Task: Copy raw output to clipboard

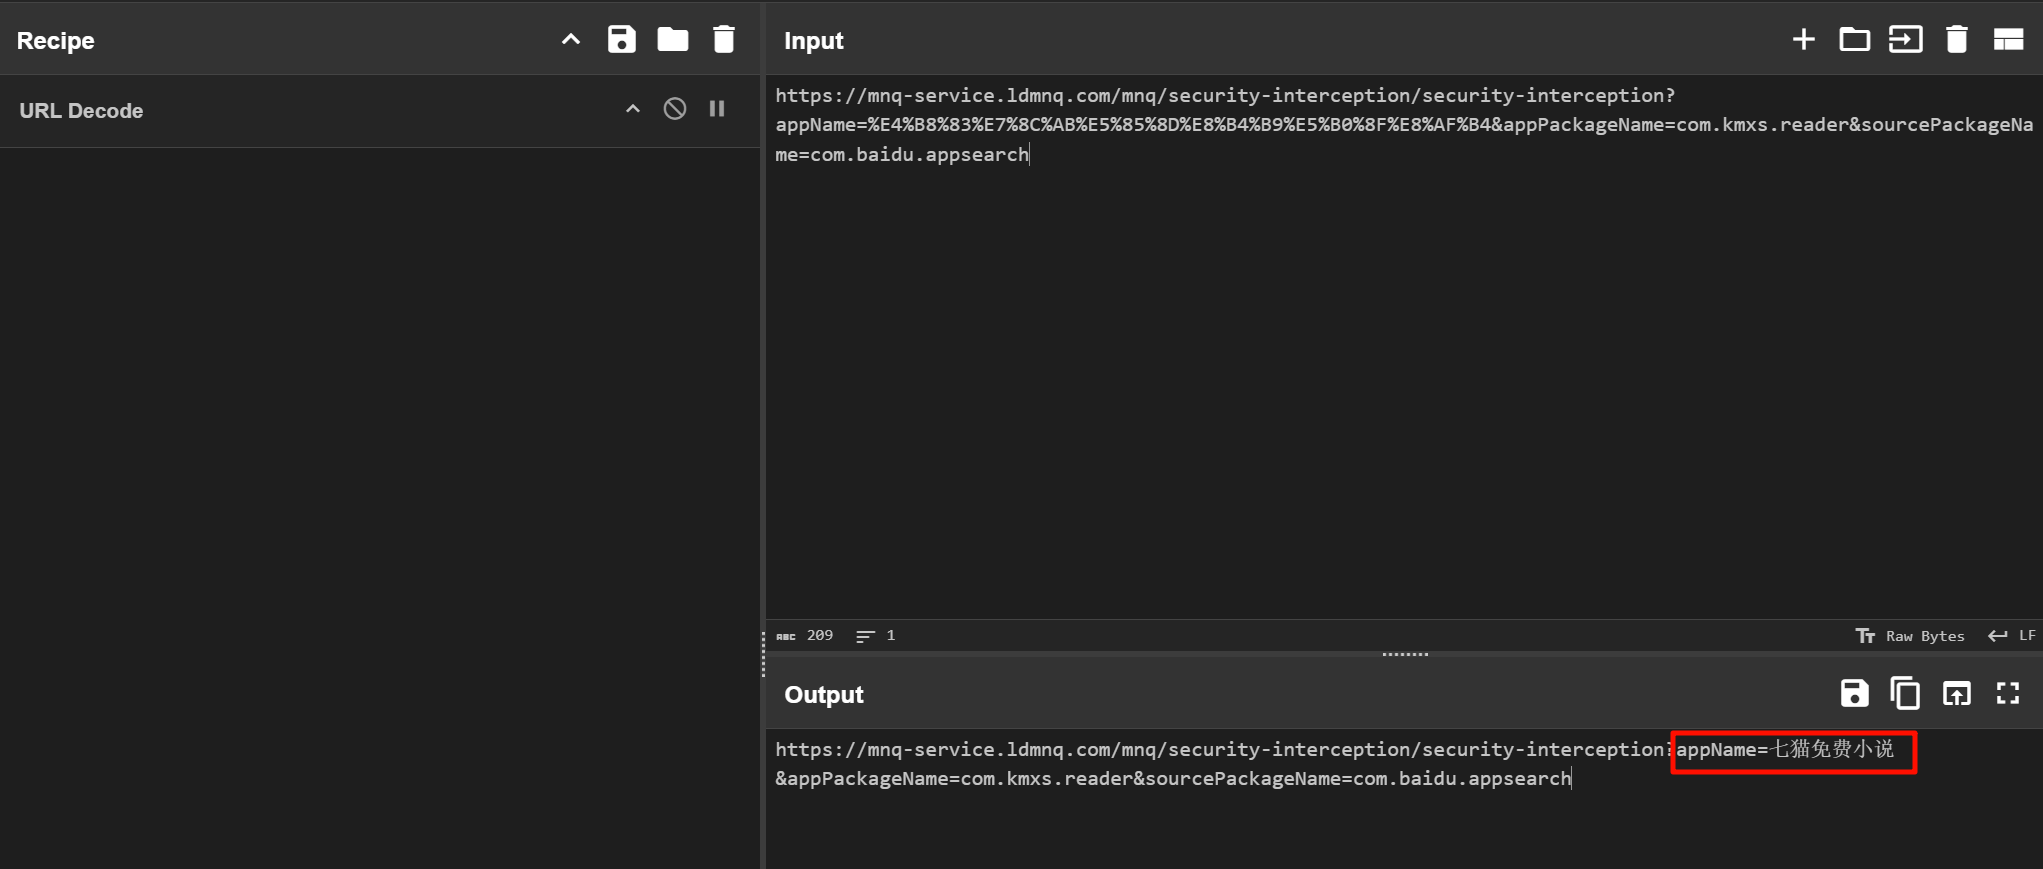Action: point(1905,693)
